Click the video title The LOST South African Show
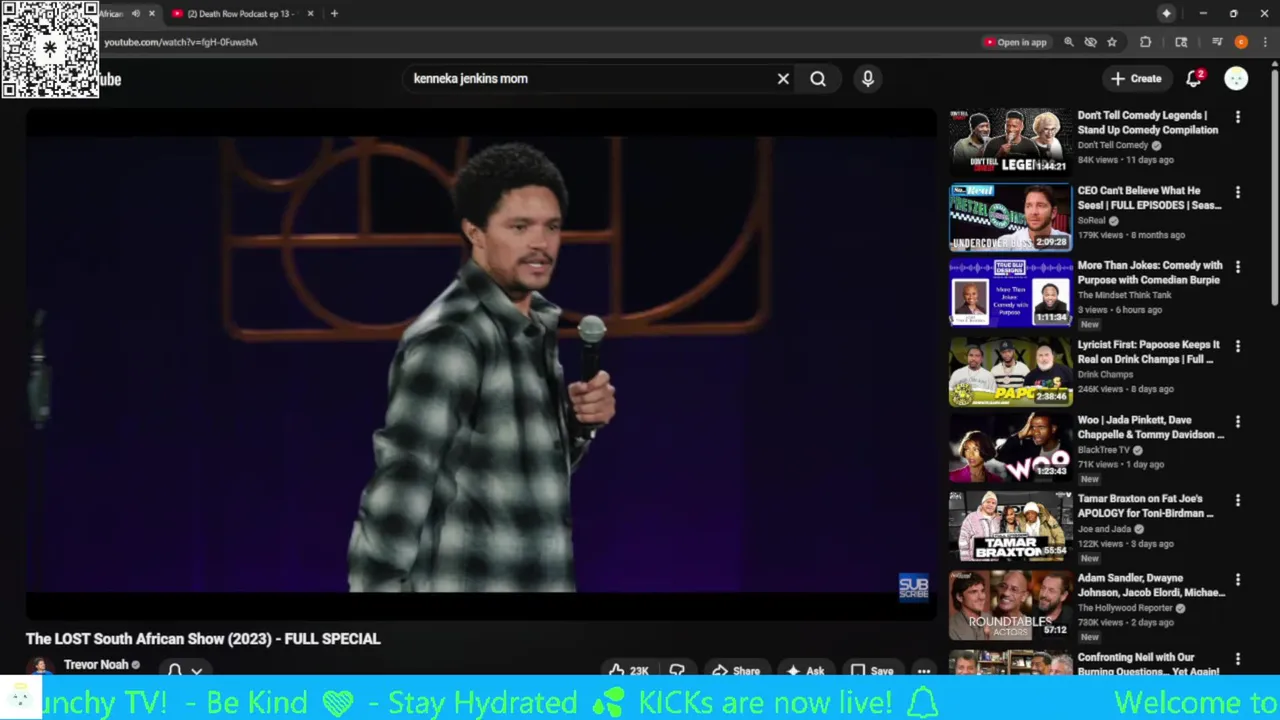 [x=203, y=639]
